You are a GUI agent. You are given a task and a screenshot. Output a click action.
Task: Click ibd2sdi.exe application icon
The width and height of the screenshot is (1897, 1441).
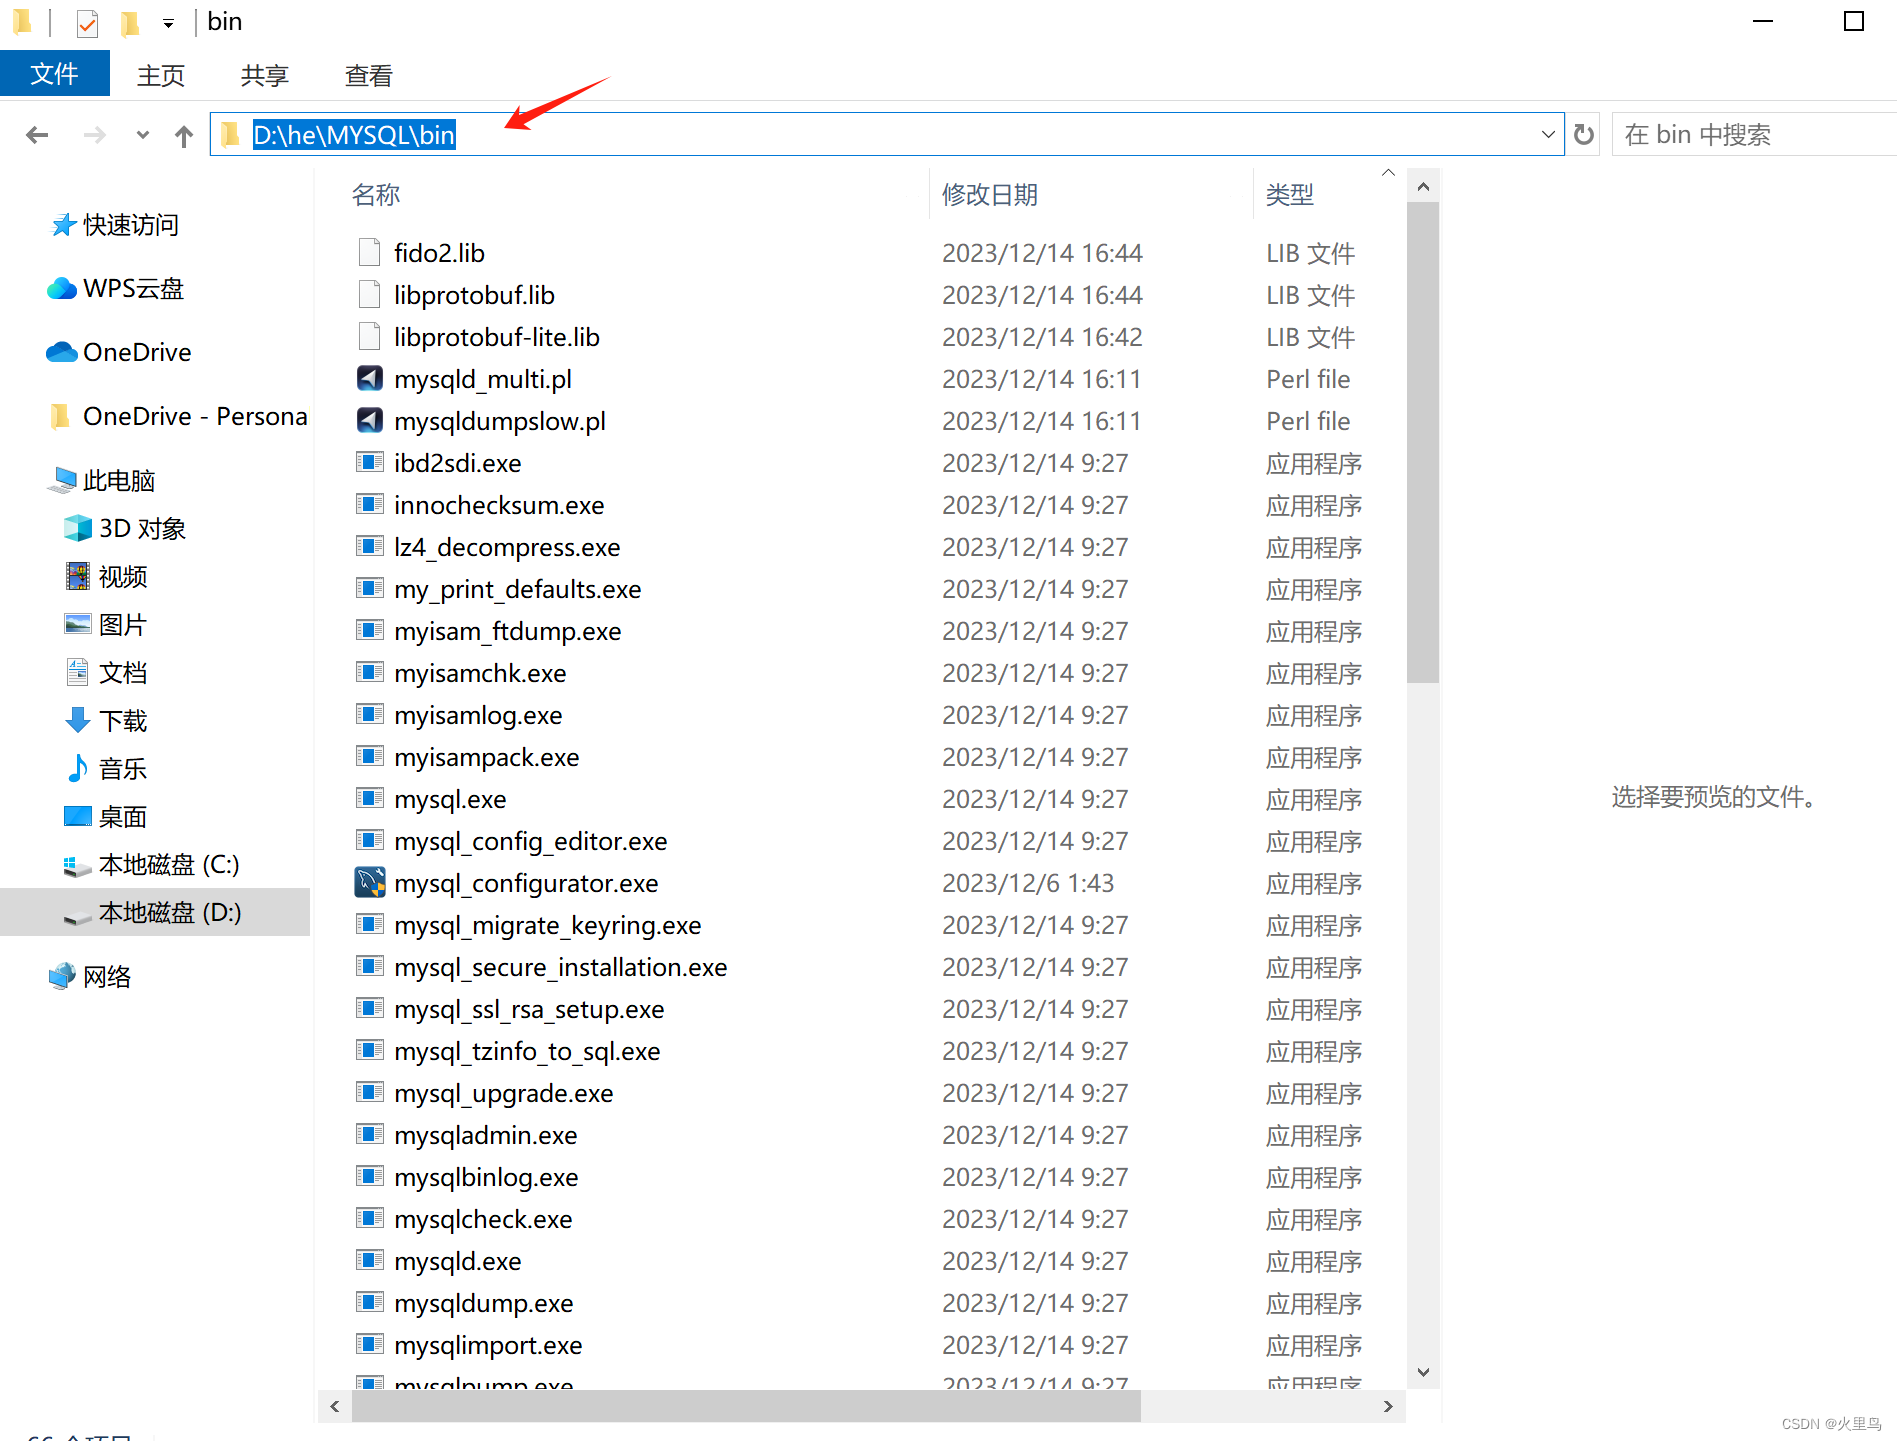click(x=369, y=462)
